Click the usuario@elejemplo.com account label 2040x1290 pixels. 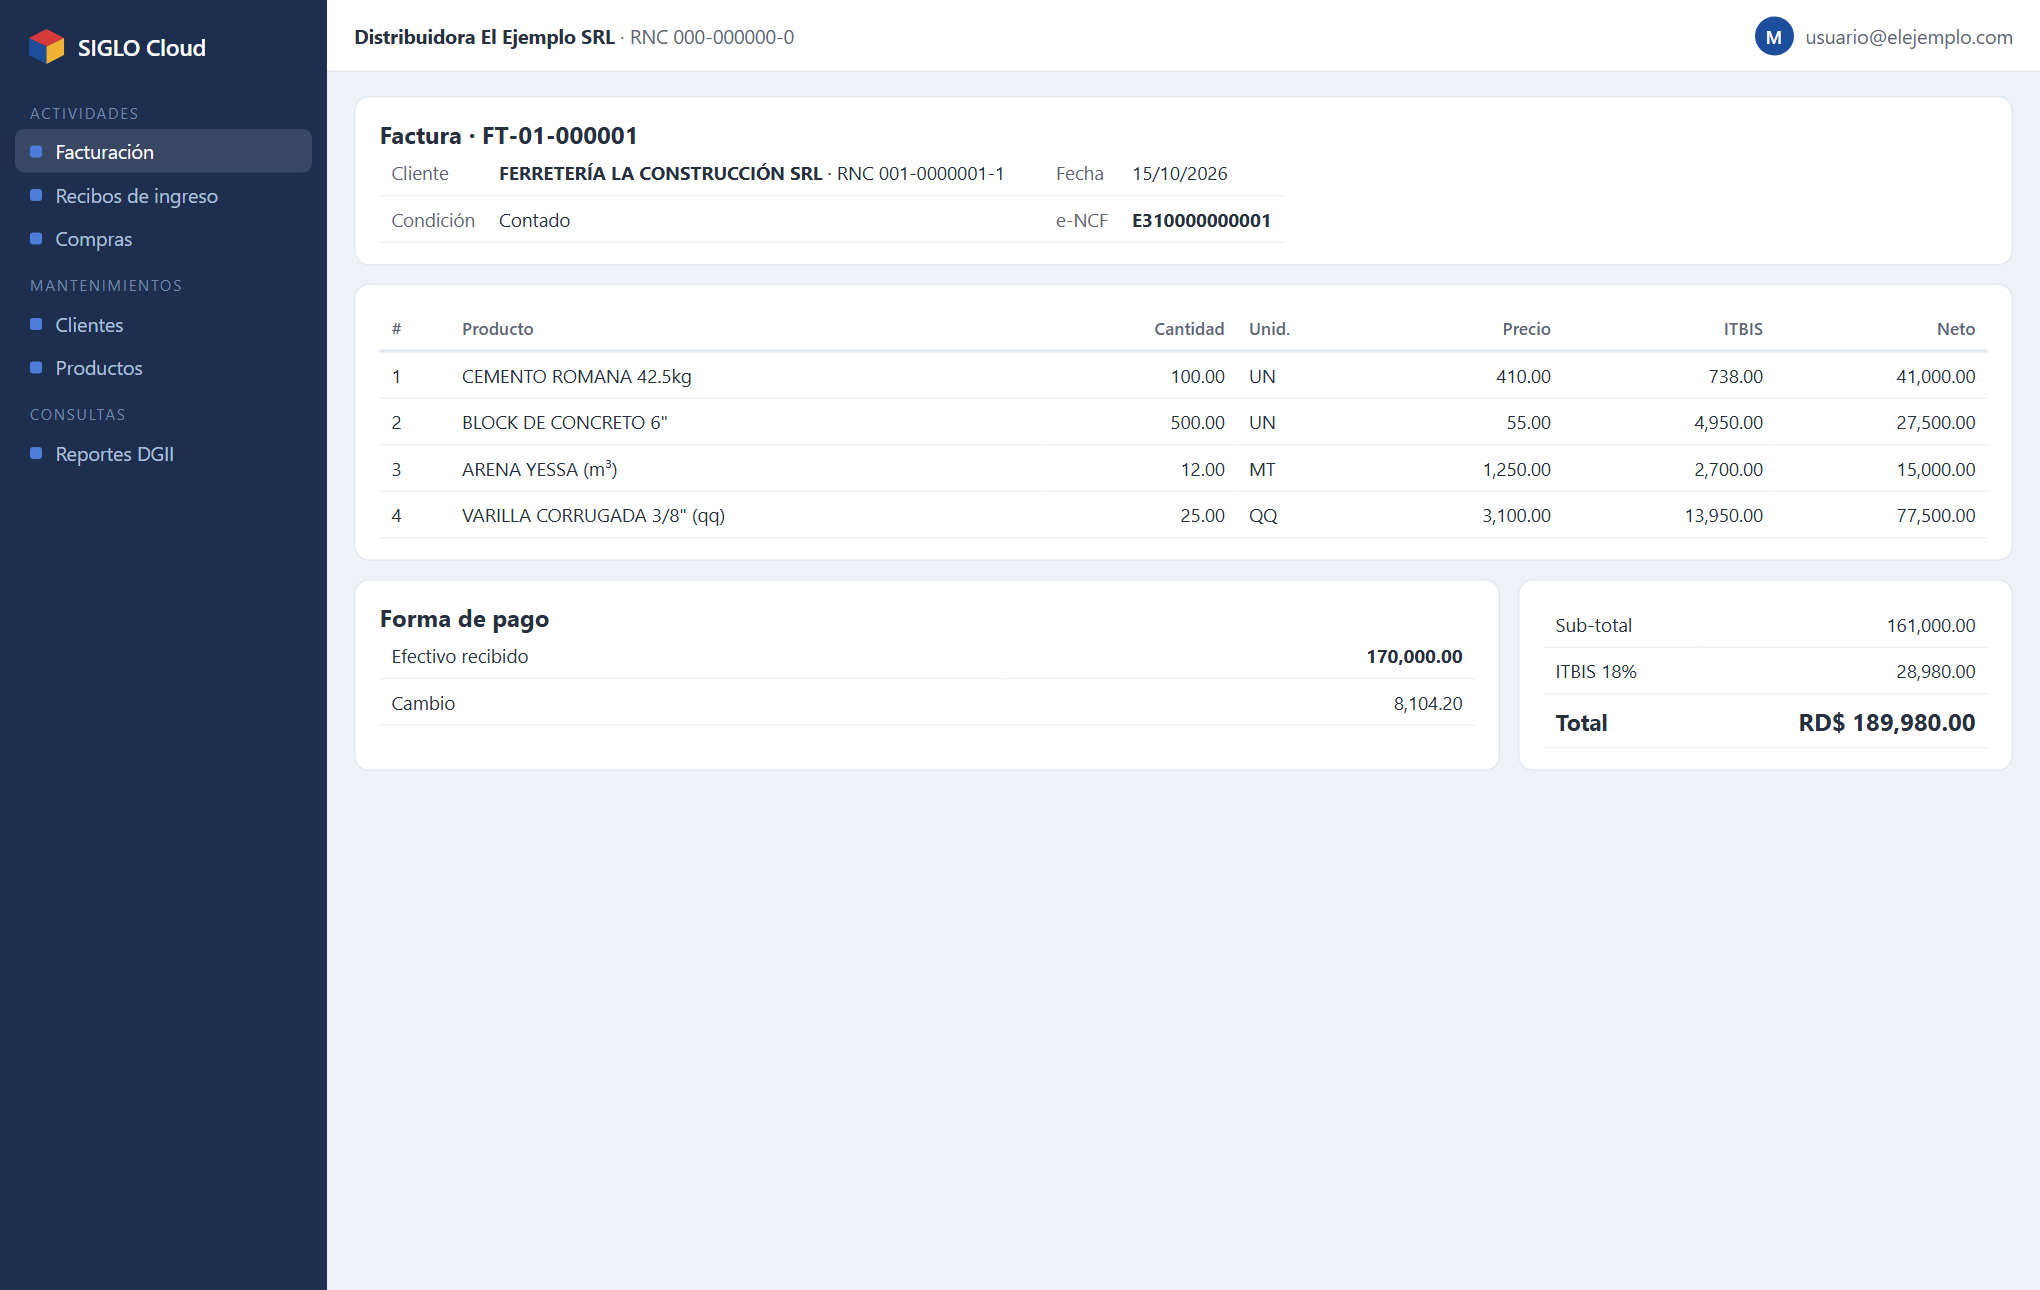point(1908,37)
